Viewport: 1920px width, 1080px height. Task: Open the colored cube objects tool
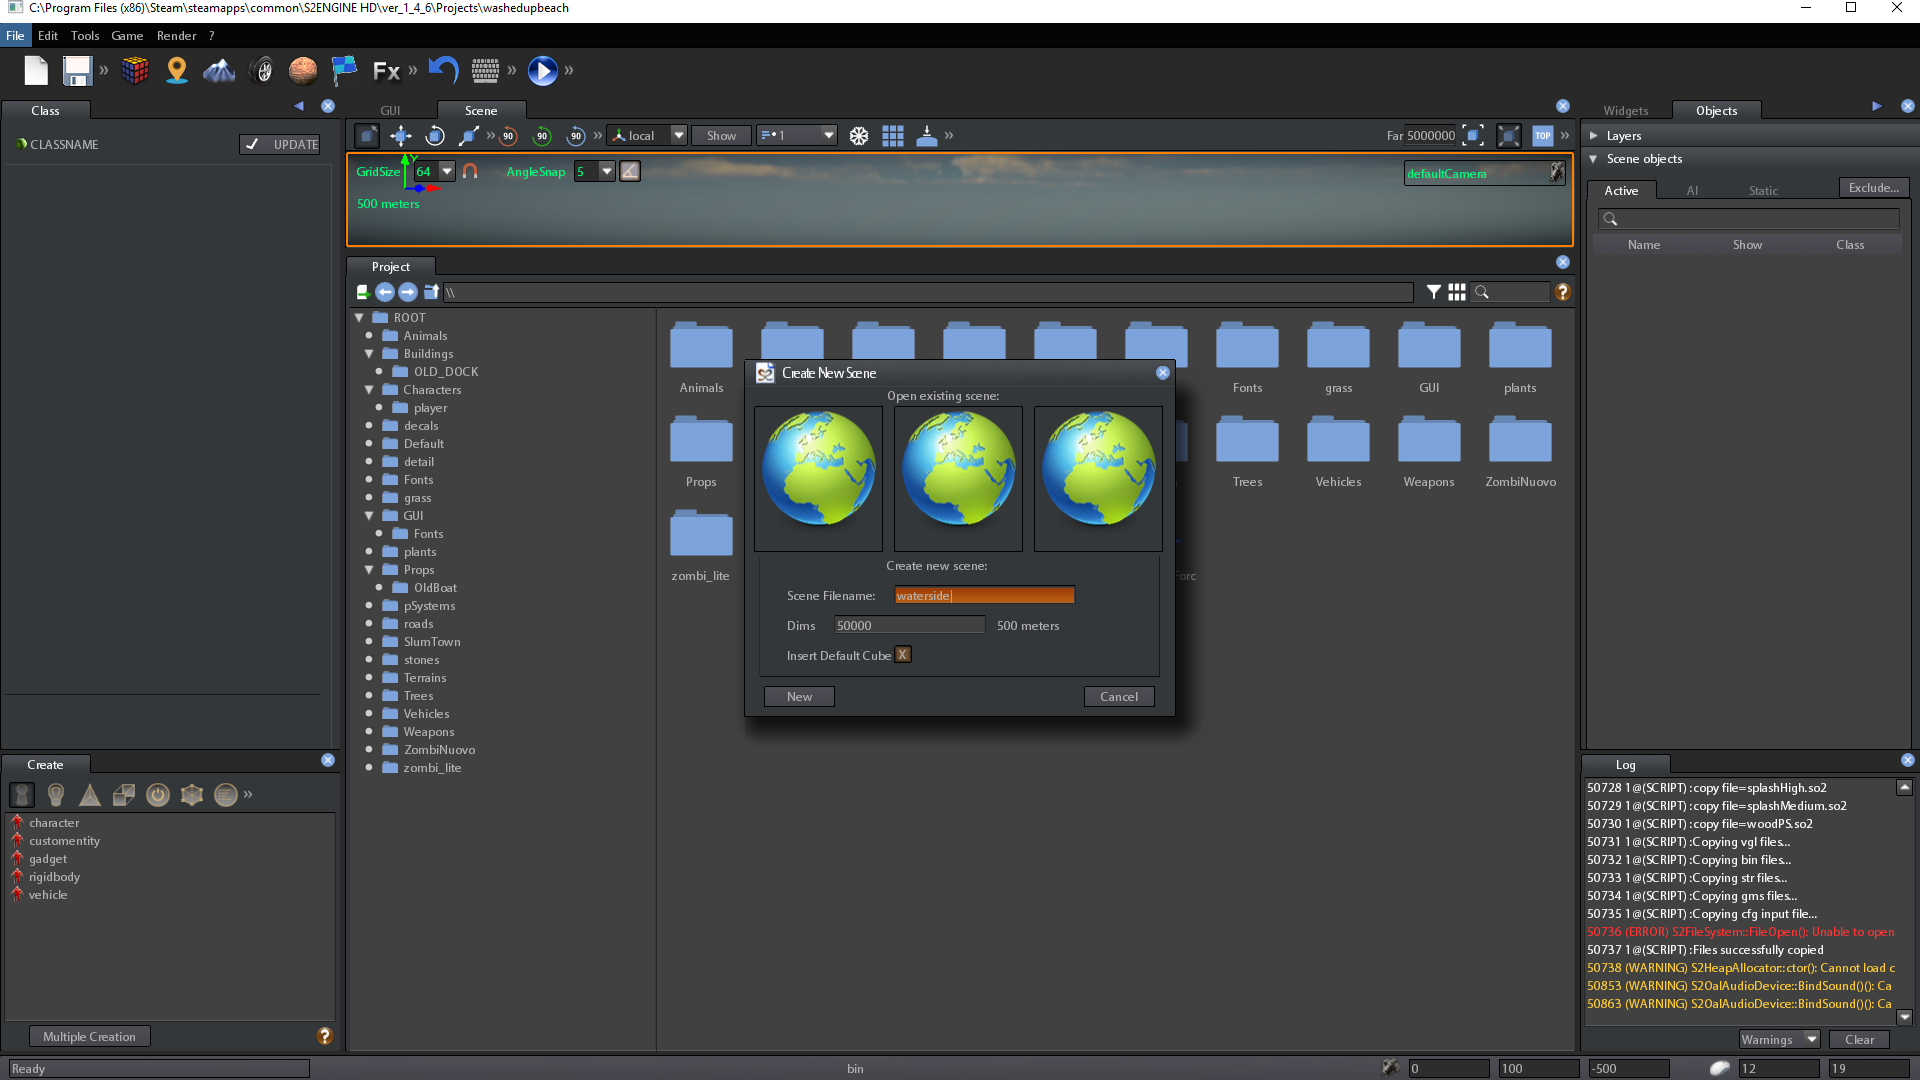pyautogui.click(x=135, y=71)
